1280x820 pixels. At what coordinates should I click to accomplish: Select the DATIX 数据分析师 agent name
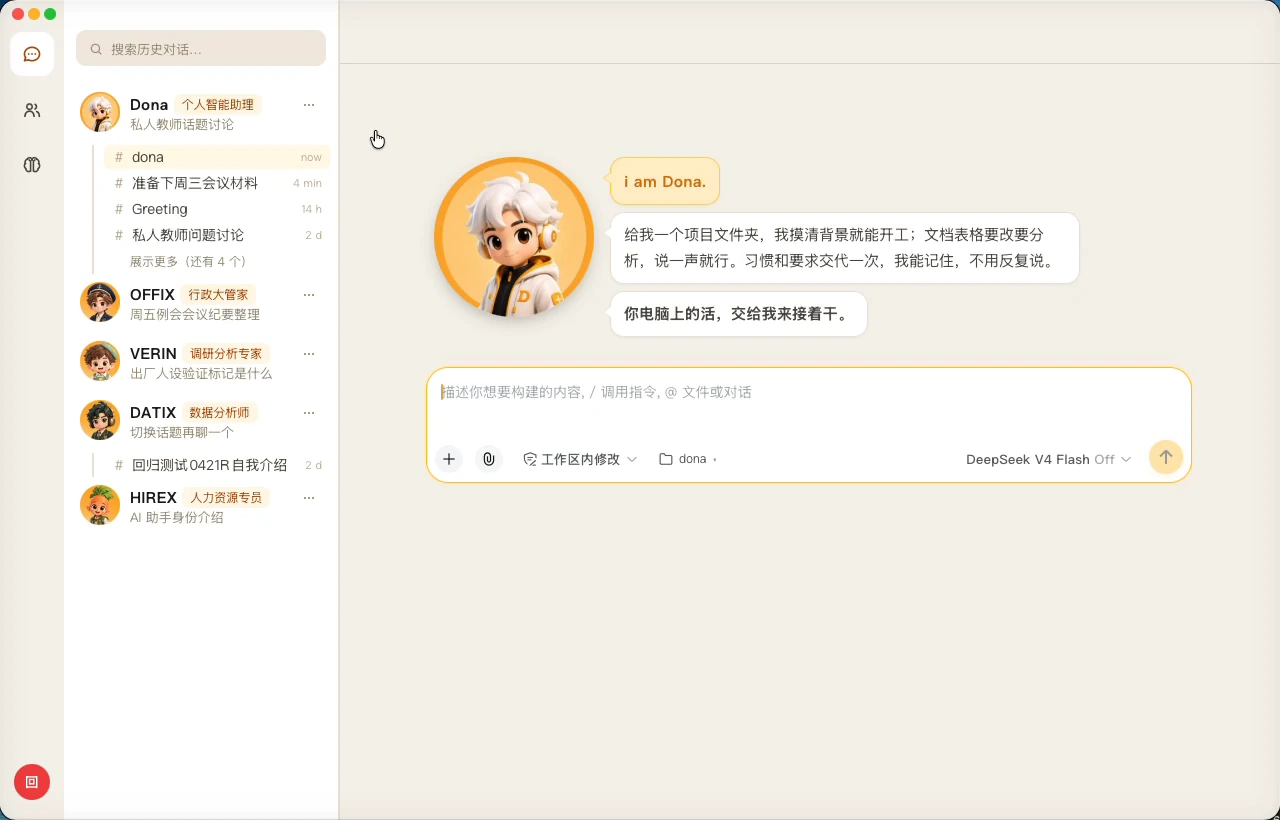point(194,413)
